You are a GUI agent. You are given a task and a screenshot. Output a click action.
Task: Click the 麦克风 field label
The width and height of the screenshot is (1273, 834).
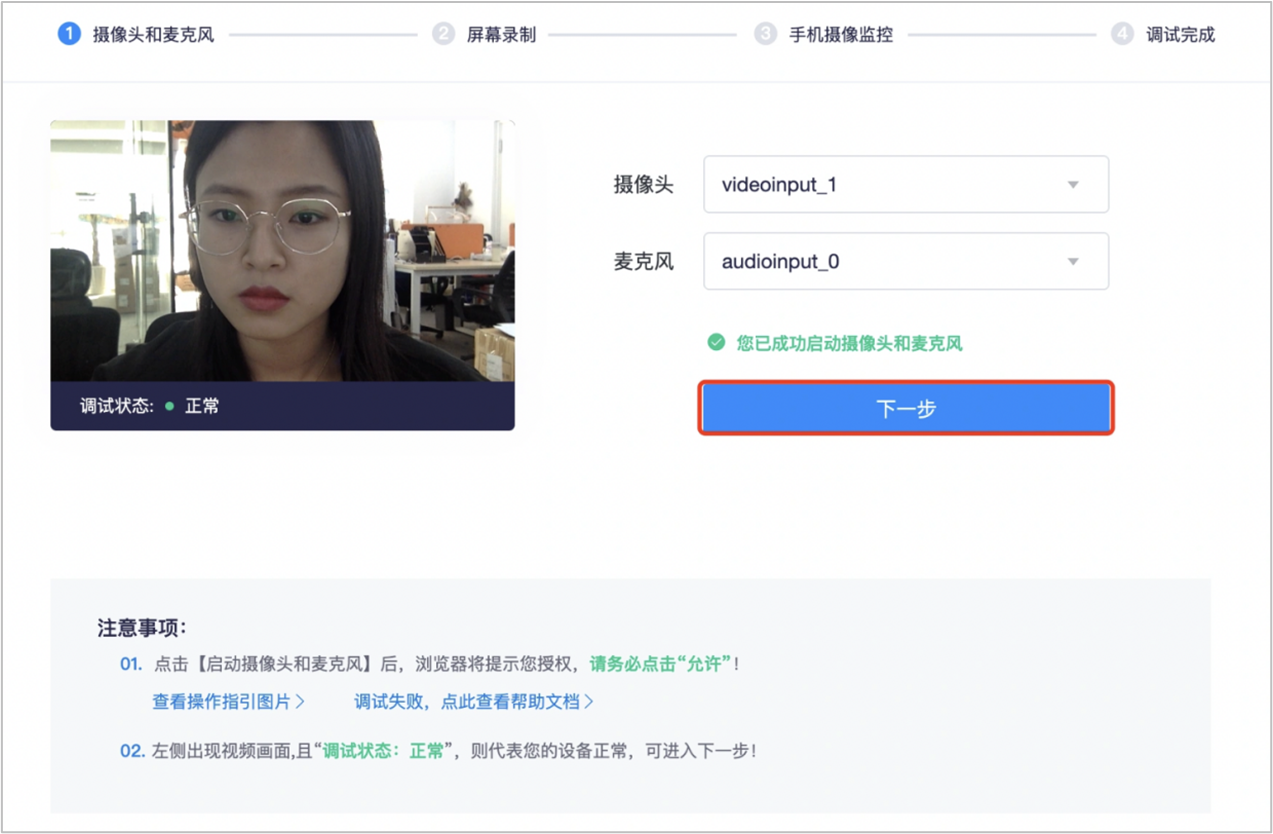[x=643, y=262]
